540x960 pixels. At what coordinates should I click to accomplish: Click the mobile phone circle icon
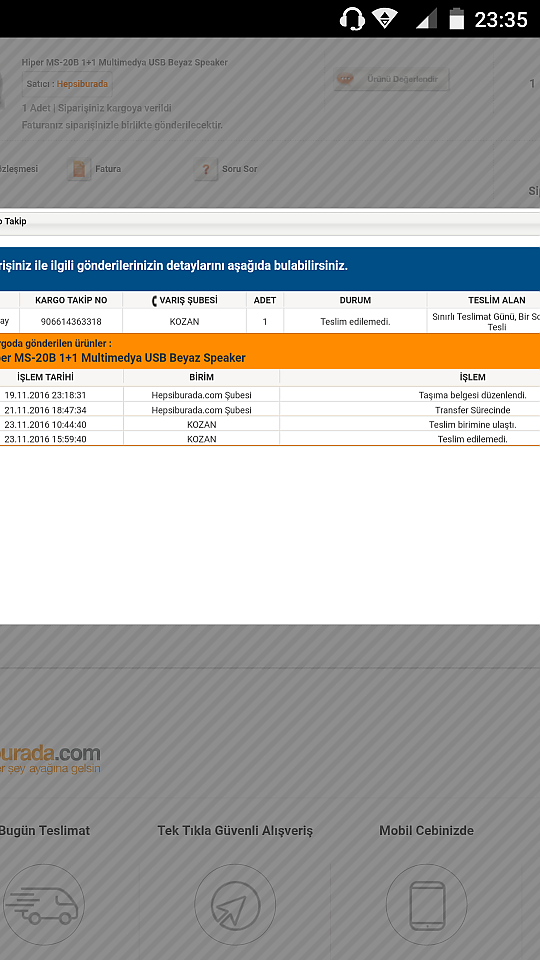click(x=427, y=905)
